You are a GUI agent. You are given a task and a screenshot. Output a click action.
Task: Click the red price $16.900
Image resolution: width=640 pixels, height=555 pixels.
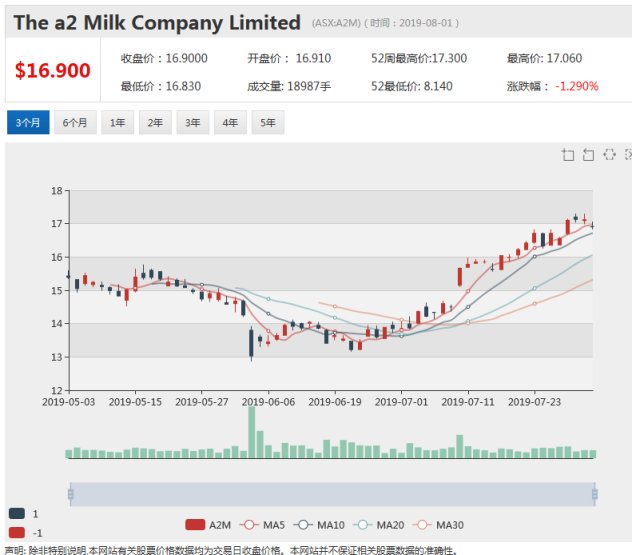[x=53, y=70]
